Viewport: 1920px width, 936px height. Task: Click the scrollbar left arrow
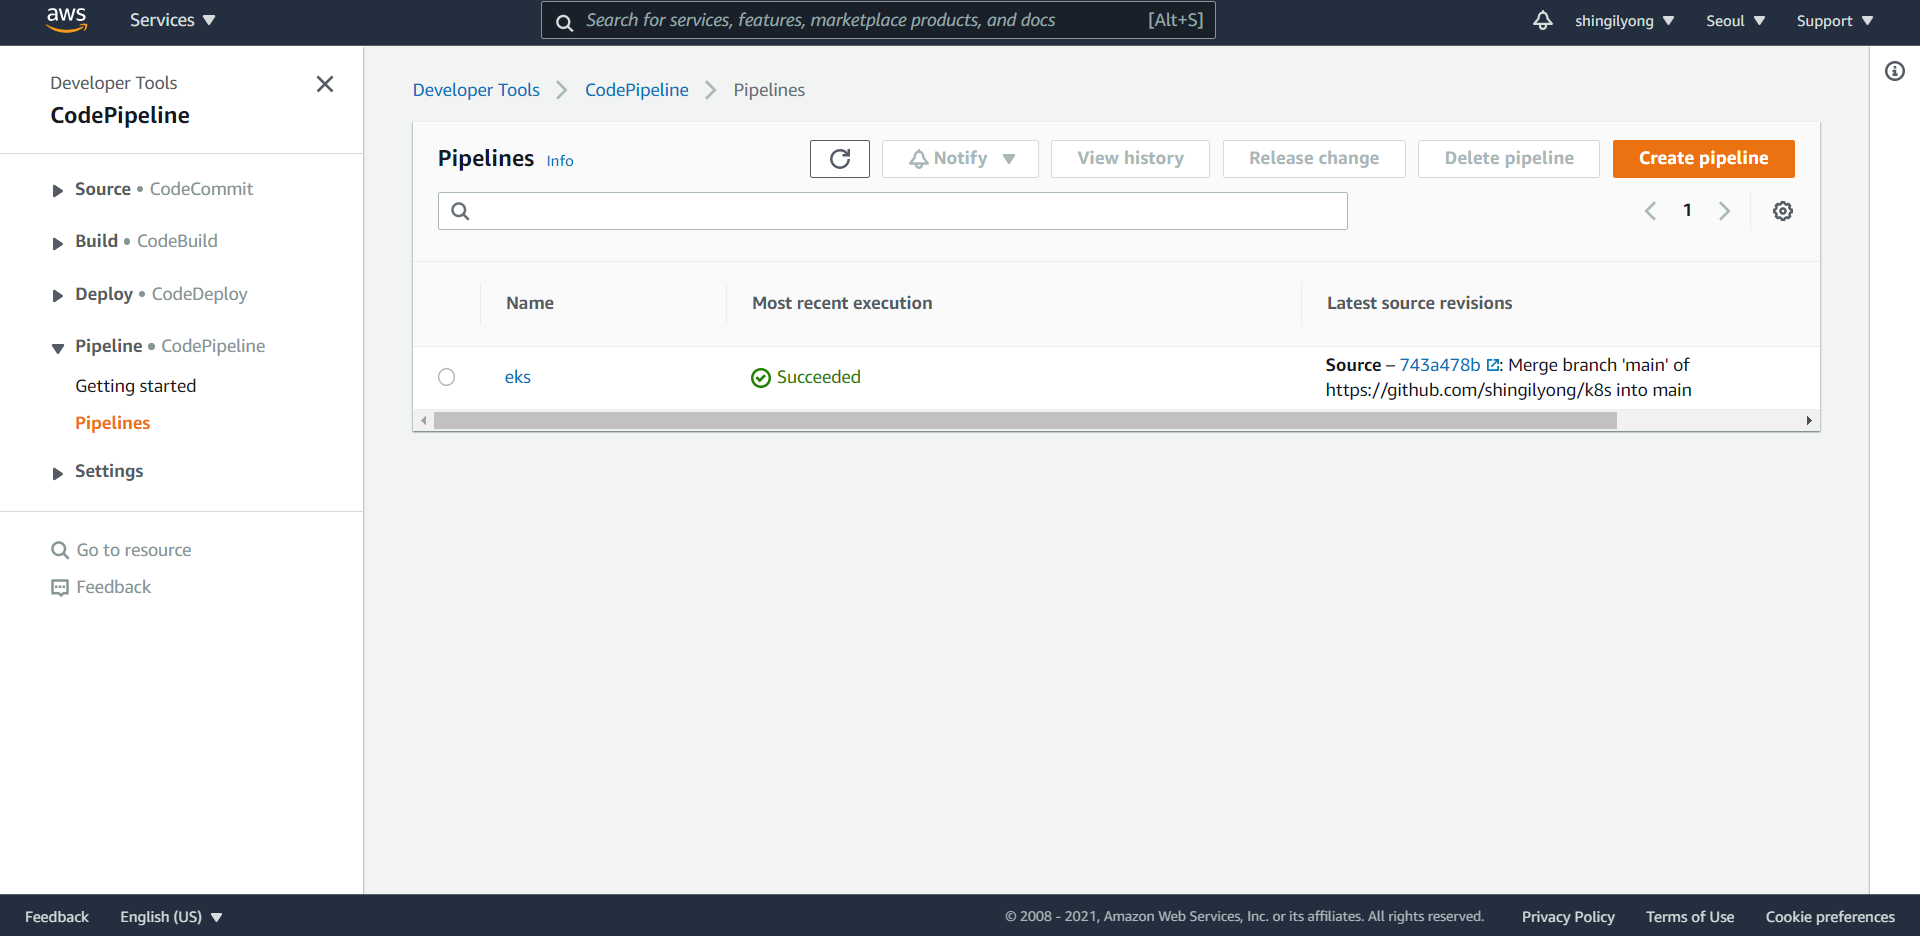click(424, 421)
